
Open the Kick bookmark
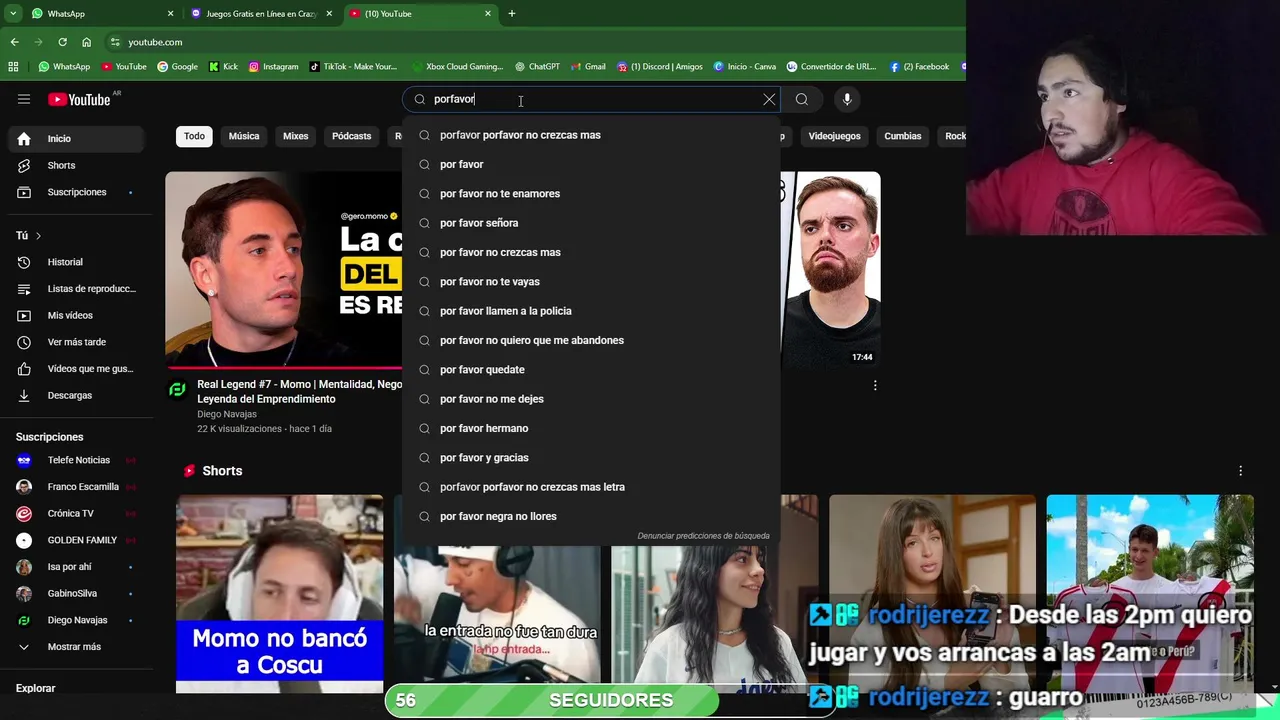click(x=223, y=67)
